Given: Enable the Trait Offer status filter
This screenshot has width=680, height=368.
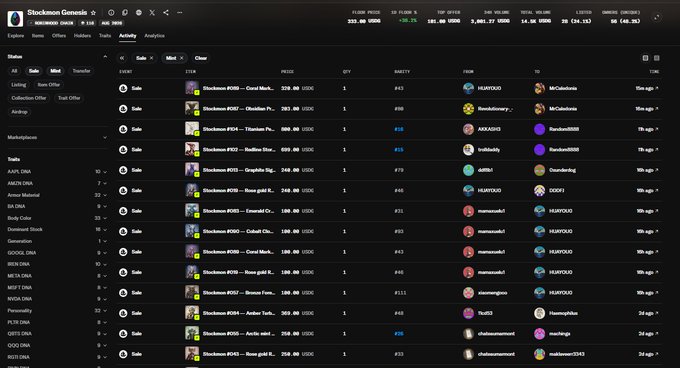Looking at the screenshot, I should [x=69, y=98].
